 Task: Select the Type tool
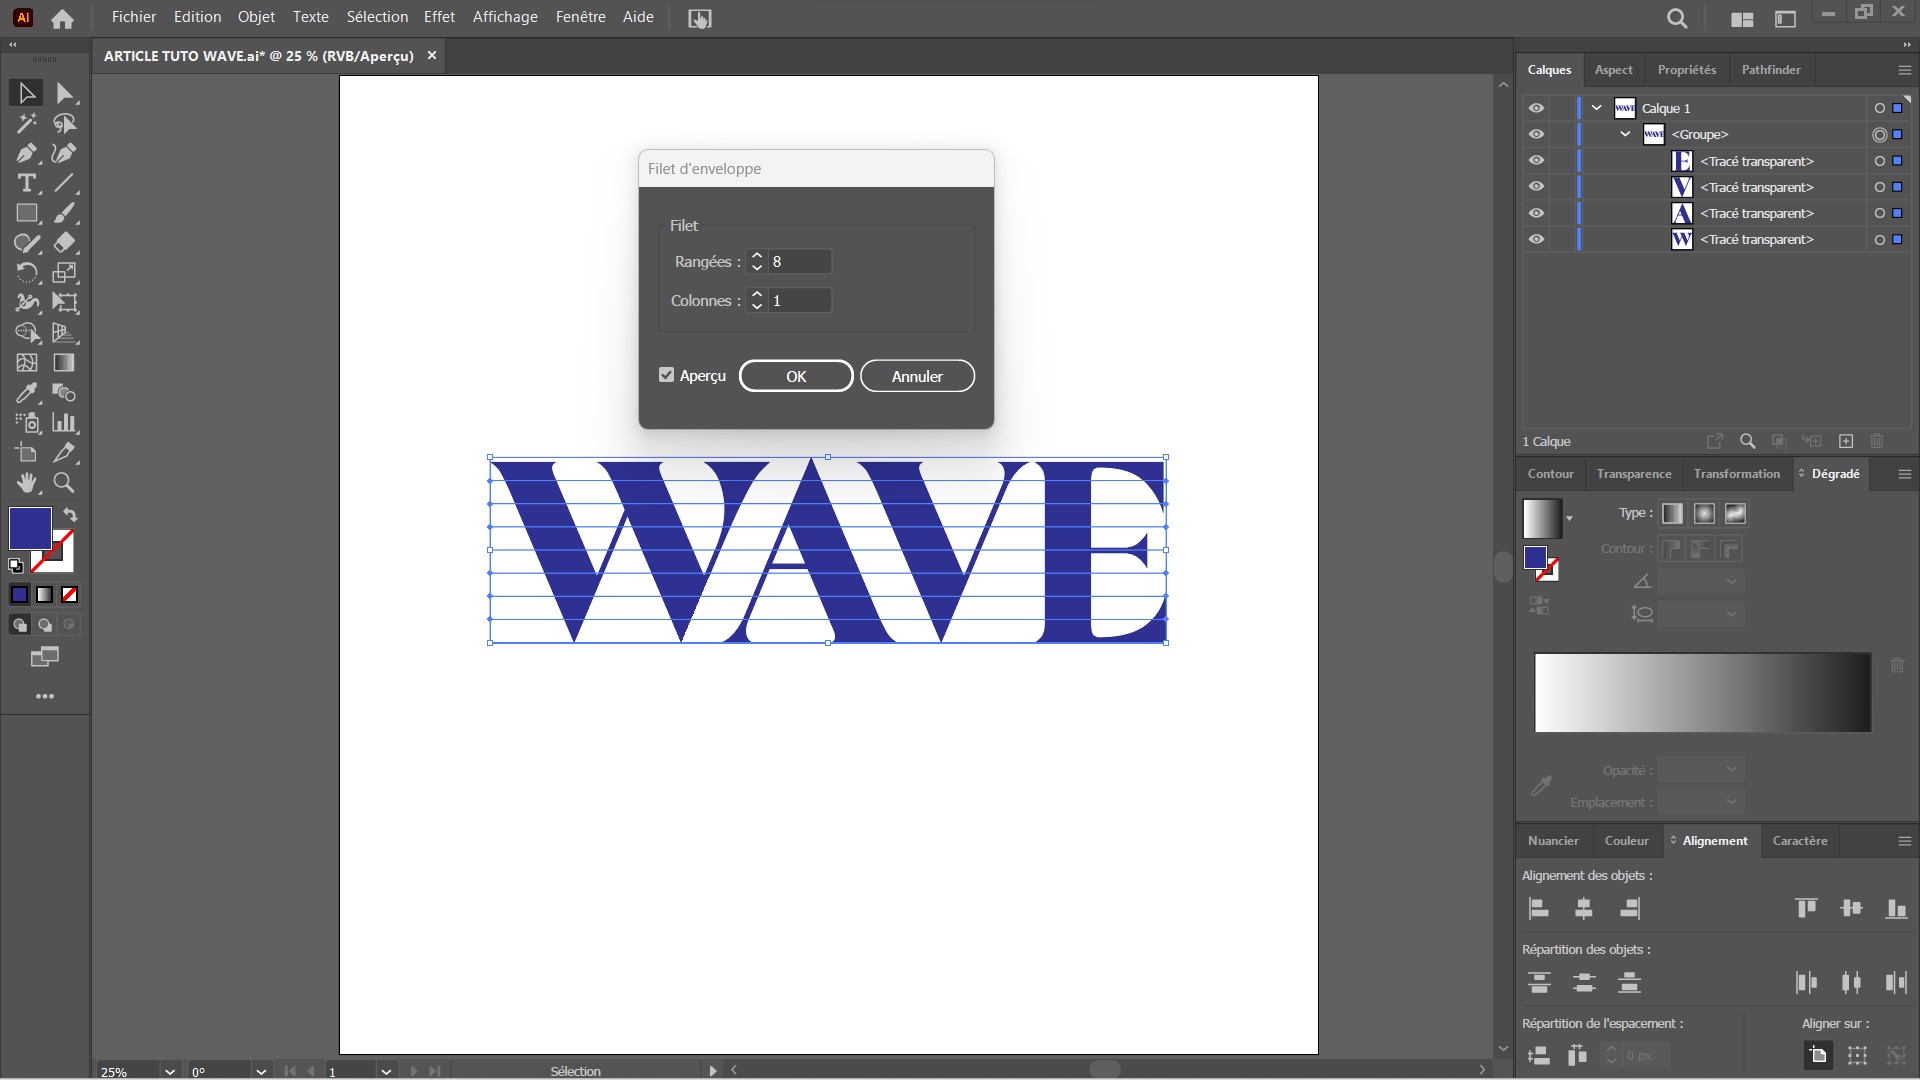click(x=26, y=183)
